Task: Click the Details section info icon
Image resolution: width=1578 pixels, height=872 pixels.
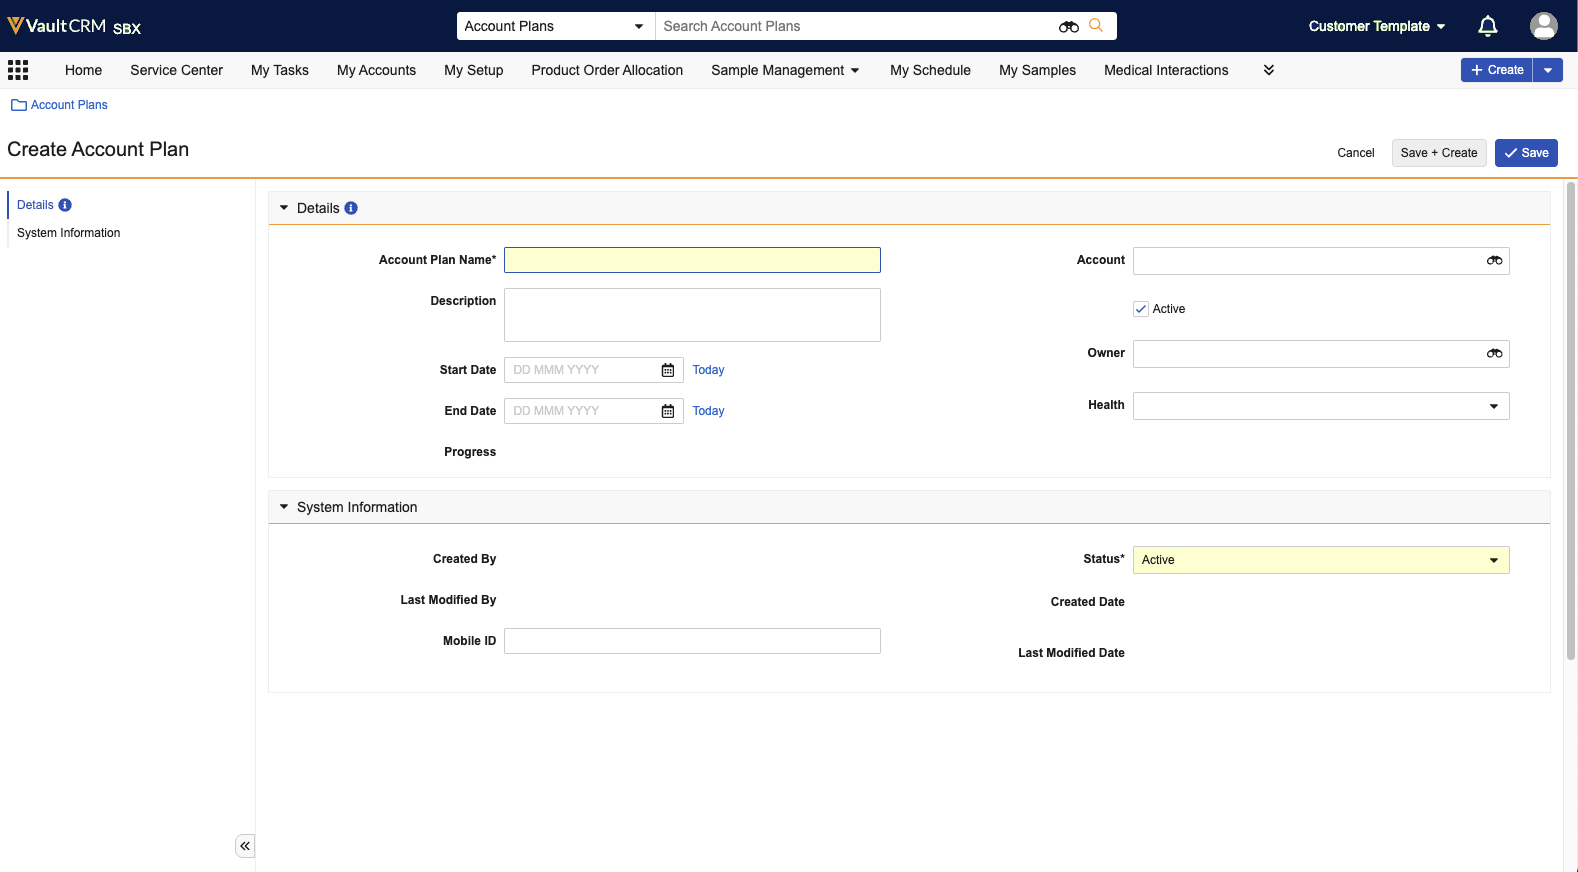Action: 351,208
